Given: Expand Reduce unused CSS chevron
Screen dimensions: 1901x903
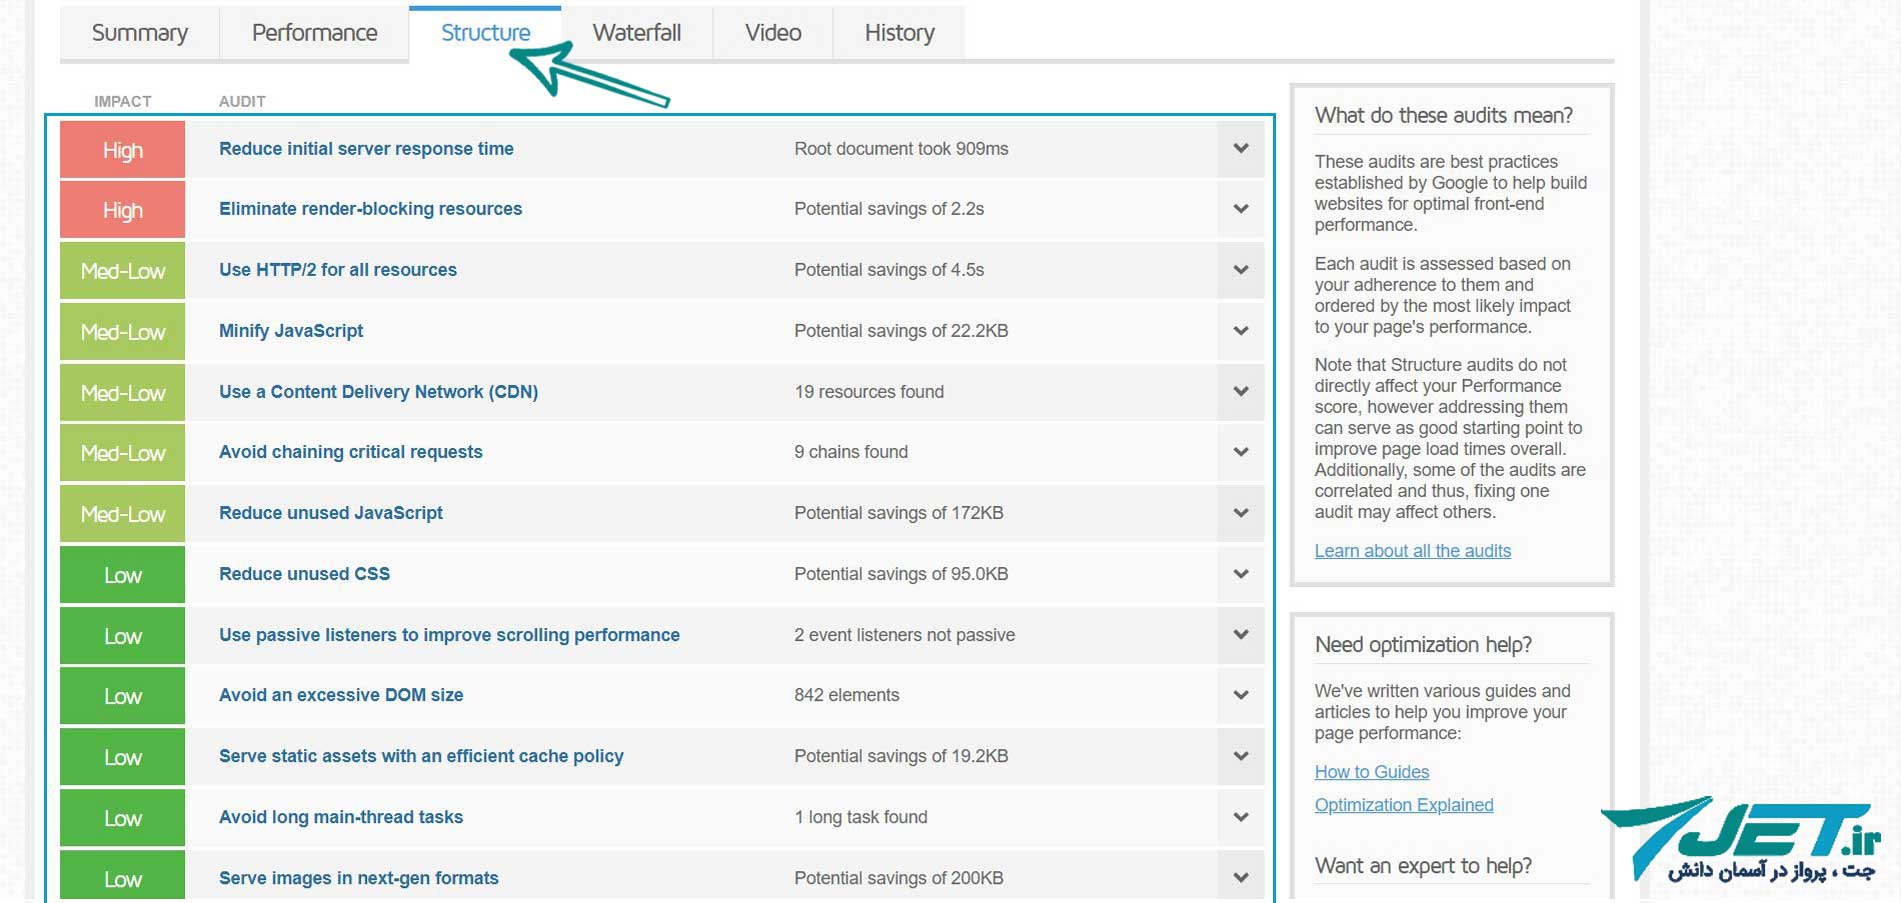Looking at the screenshot, I should coord(1241,574).
